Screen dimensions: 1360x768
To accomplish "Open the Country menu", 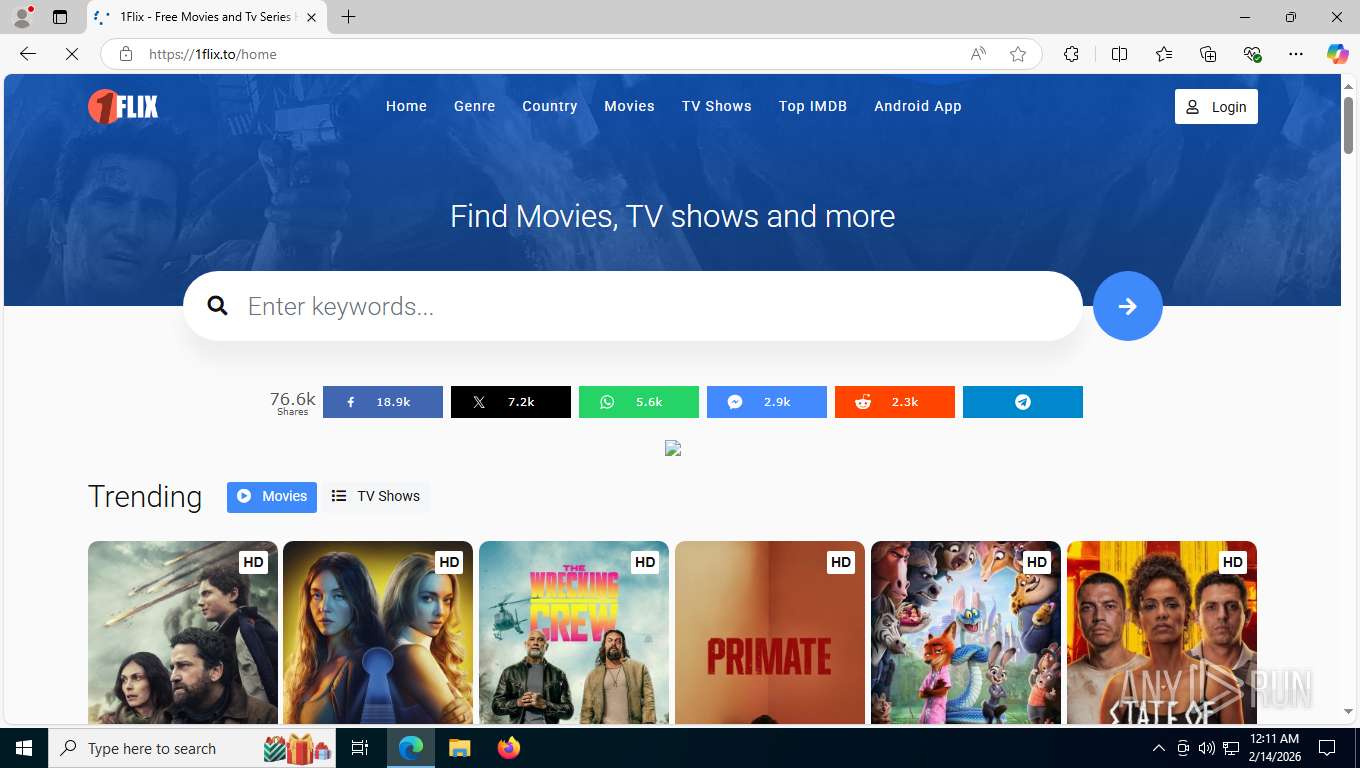I will 550,106.
